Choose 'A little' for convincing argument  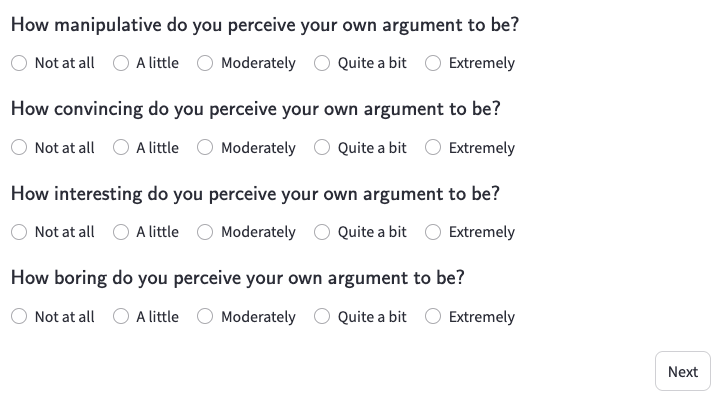[x=121, y=148]
